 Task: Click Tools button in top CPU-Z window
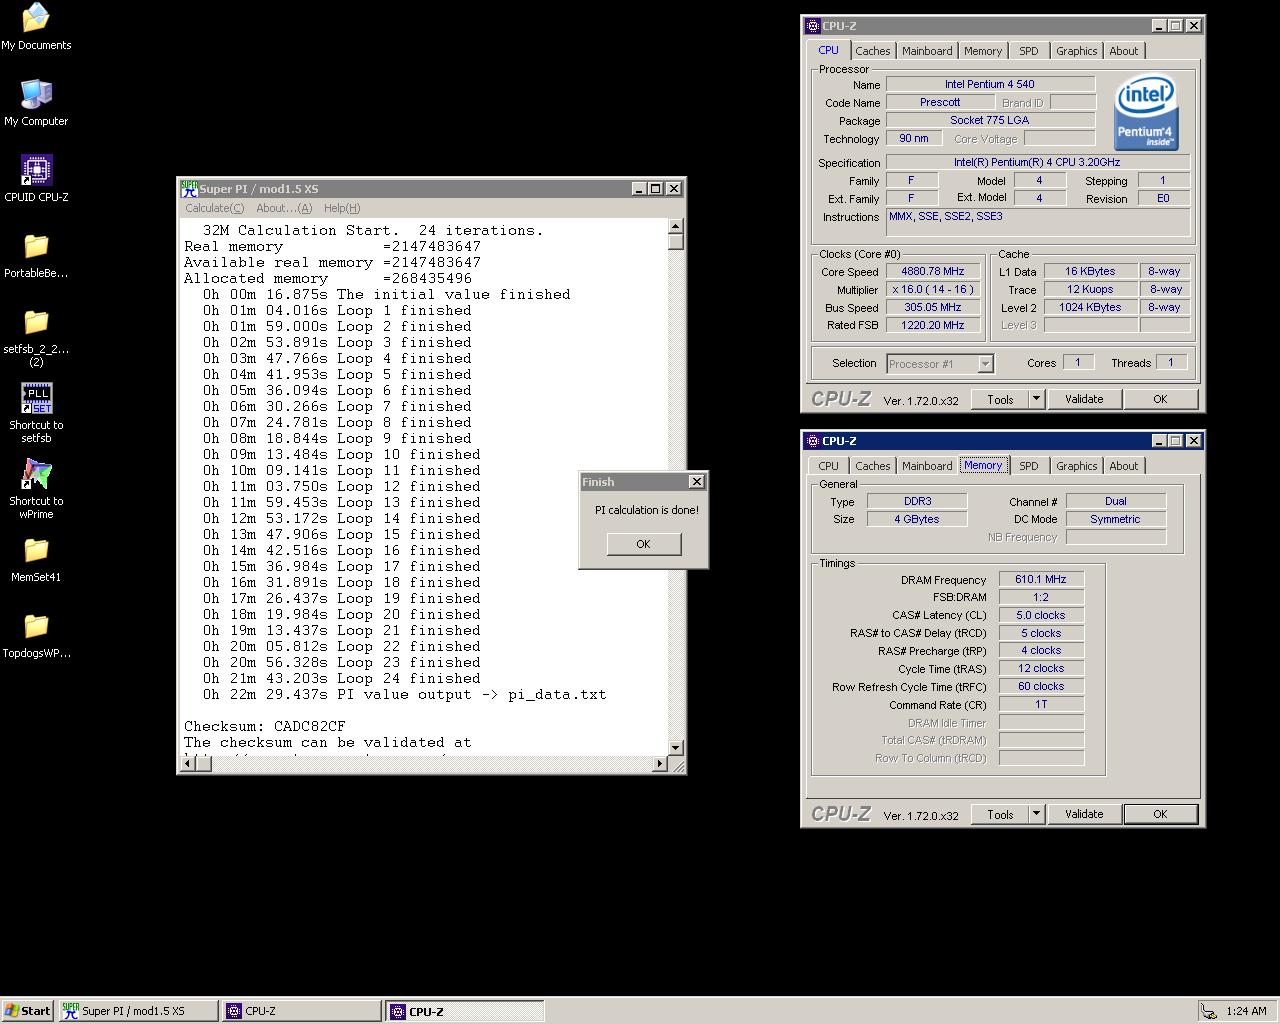1000,399
